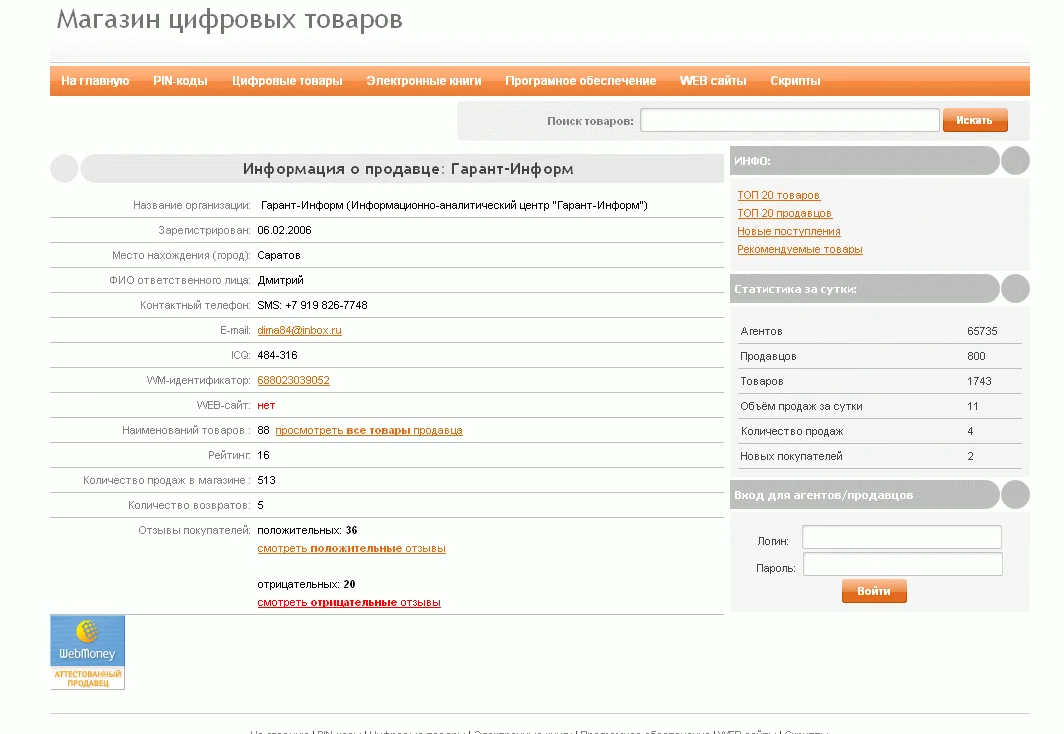The width and height of the screenshot is (1064, 734).
Task: Focus the 'Поиск товаров' search field
Action: click(x=790, y=120)
